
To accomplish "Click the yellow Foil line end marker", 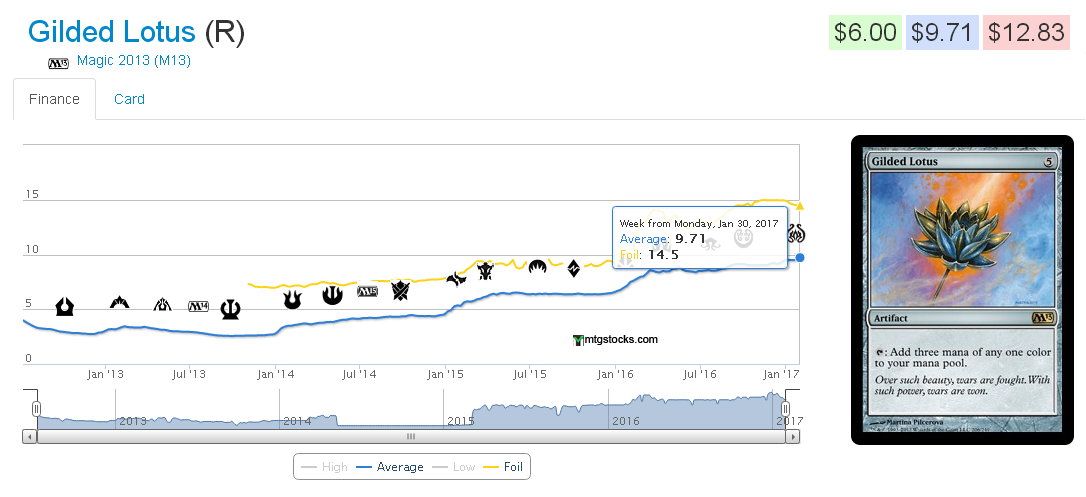I will pos(800,206).
